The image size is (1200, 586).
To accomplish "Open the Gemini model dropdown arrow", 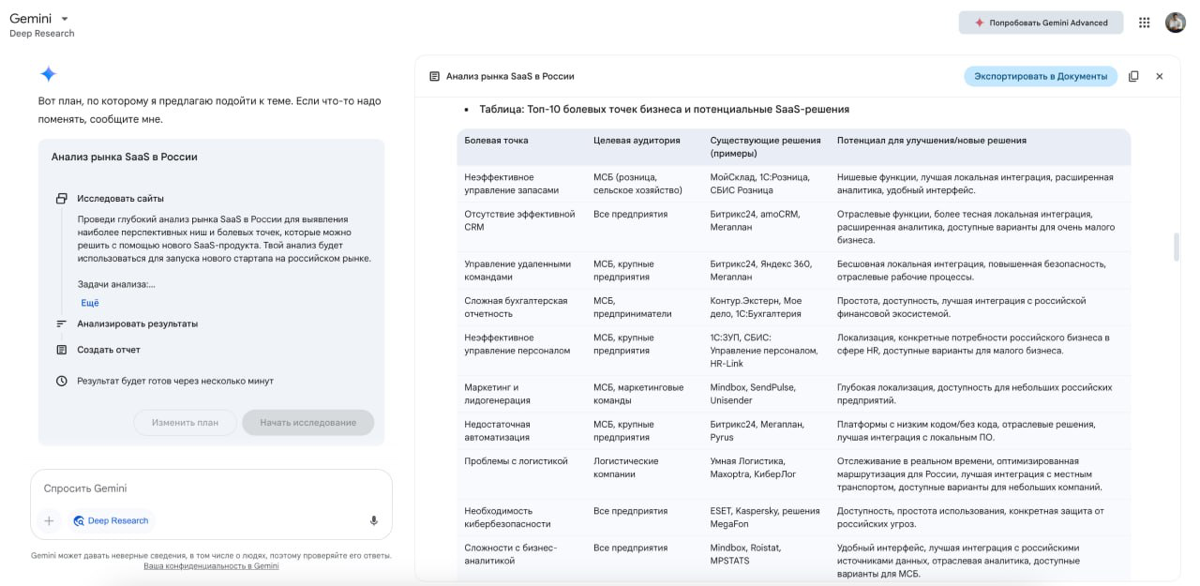I will [65, 19].
